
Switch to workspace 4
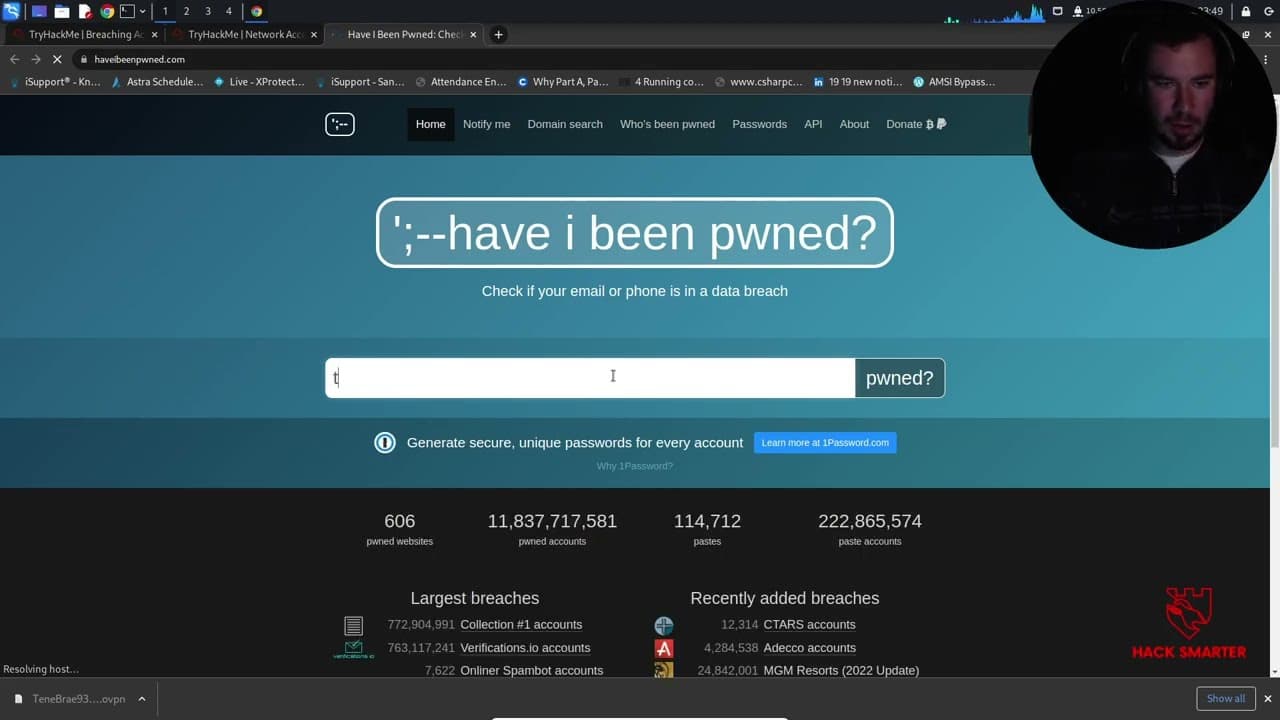[229, 11]
